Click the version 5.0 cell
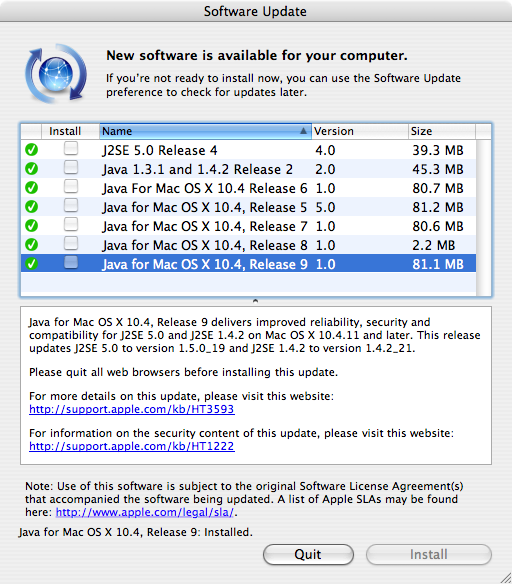Viewport: 512px width, 584px height. click(x=325, y=207)
